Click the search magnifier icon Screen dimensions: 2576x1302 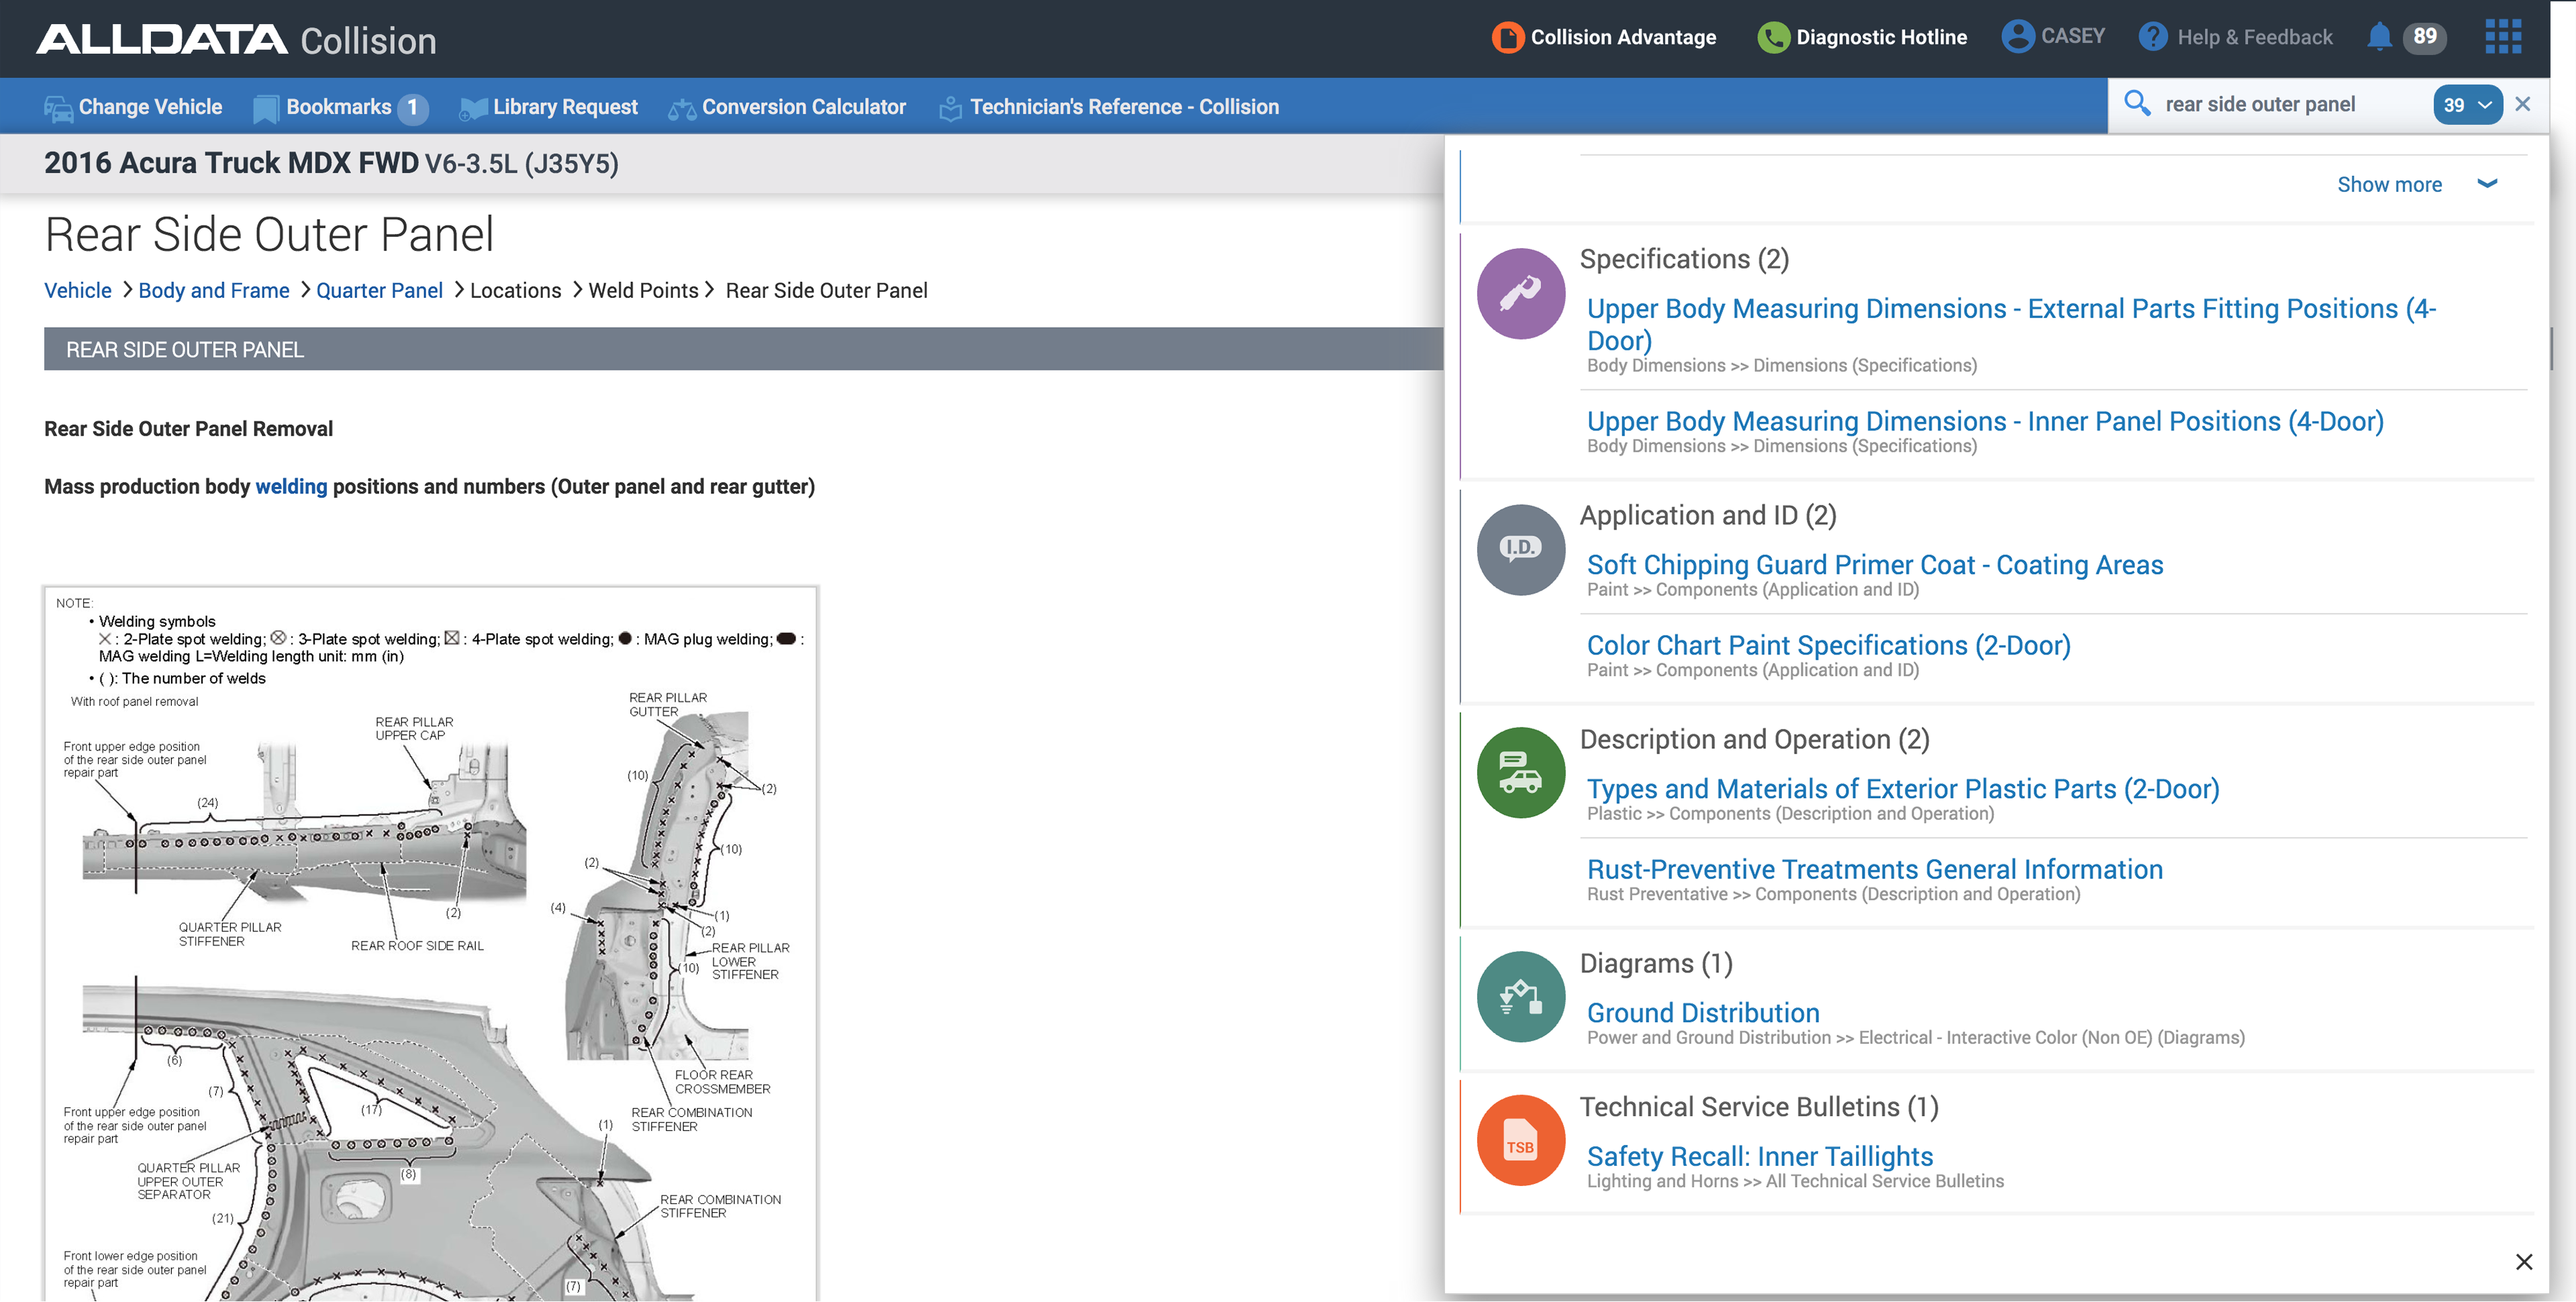point(2136,104)
